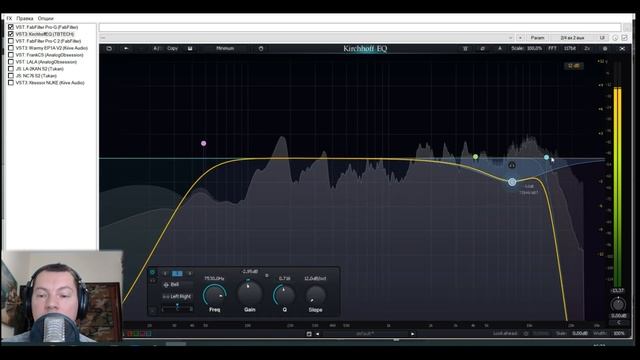Click the A auto-gain button in toolbar
The width and height of the screenshot is (640, 360).
500,48
